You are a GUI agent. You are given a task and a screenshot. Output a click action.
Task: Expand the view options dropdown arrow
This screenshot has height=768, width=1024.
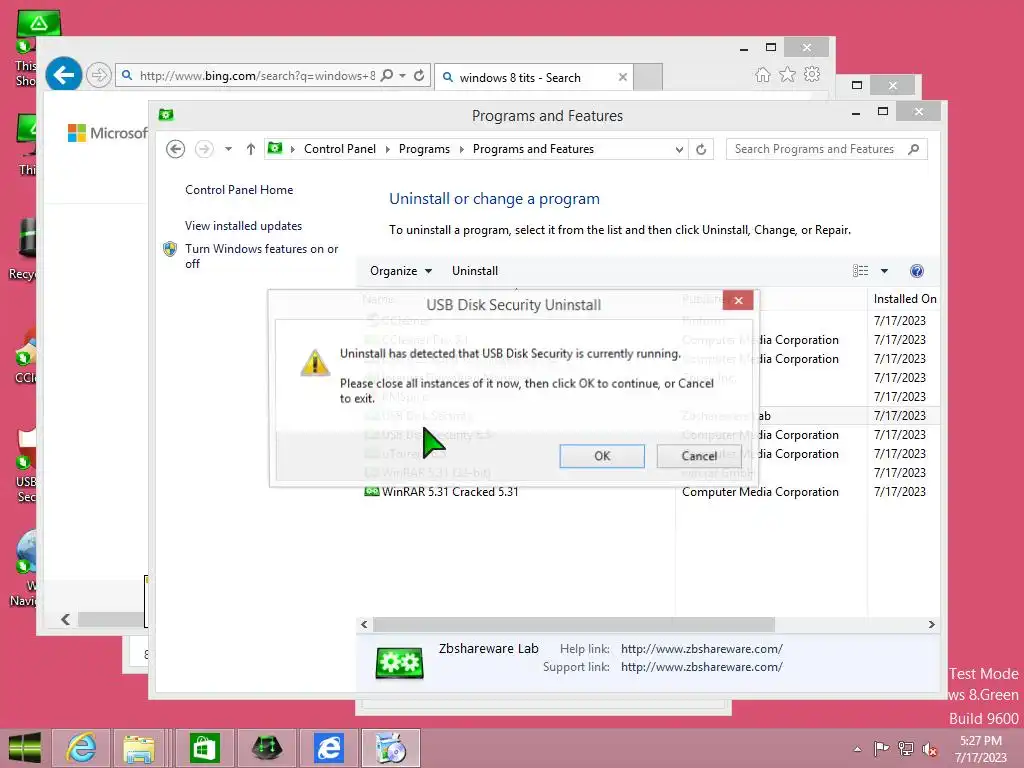click(x=884, y=271)
